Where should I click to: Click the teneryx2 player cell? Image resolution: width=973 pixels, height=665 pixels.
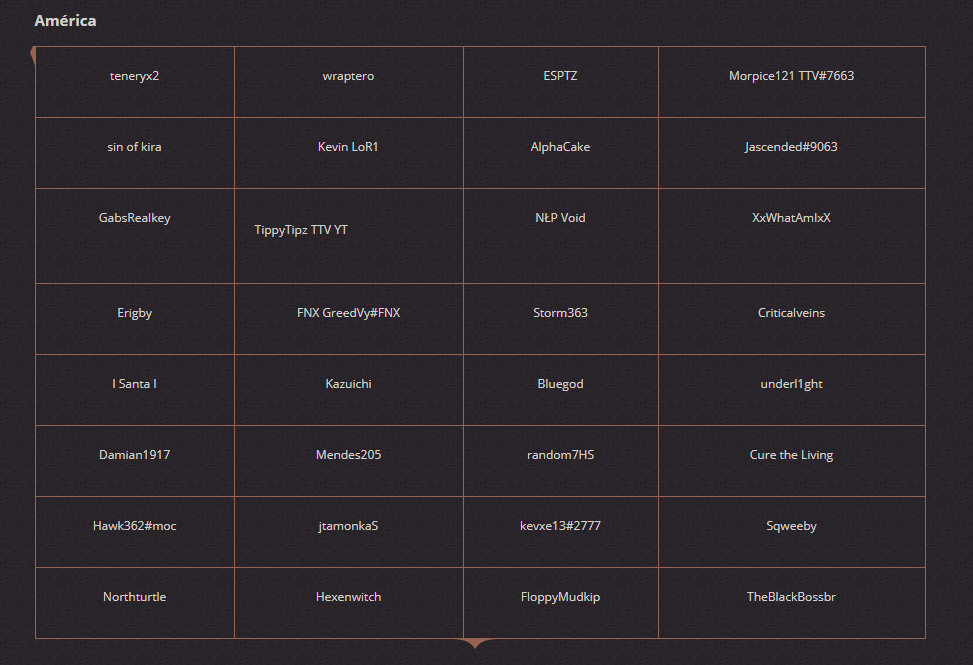point(135,82)
